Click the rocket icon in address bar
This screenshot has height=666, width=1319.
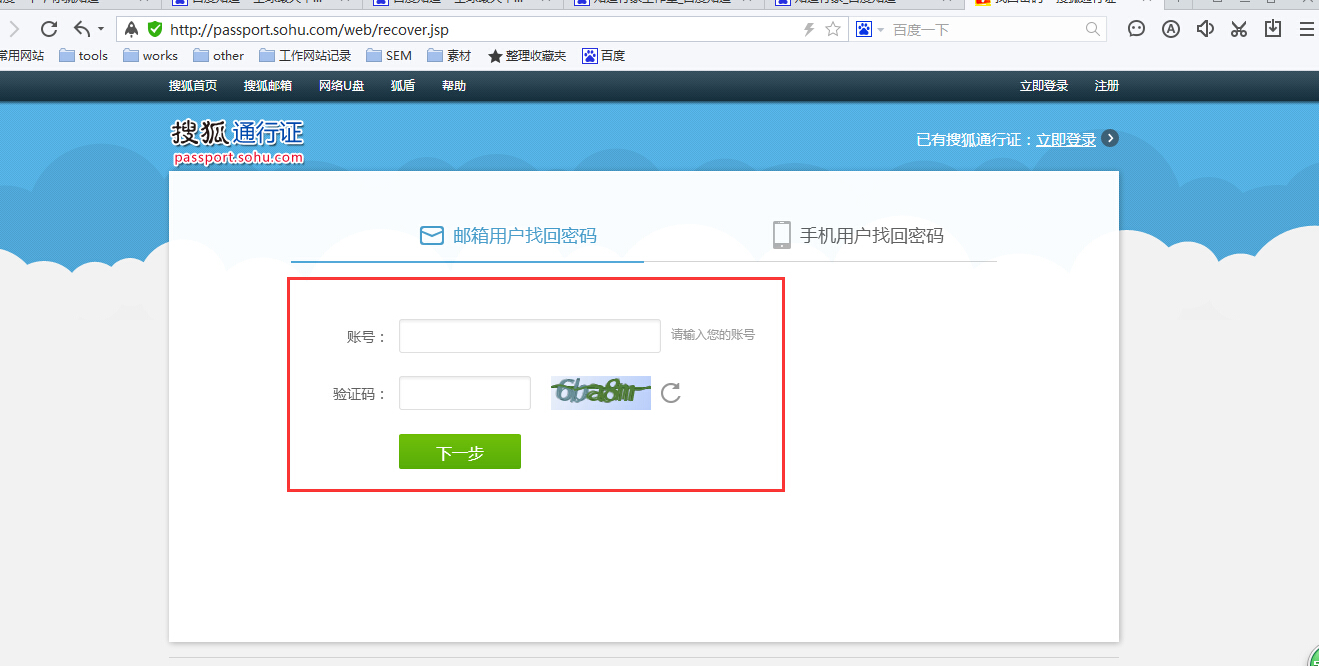click(x=131, y=29)
